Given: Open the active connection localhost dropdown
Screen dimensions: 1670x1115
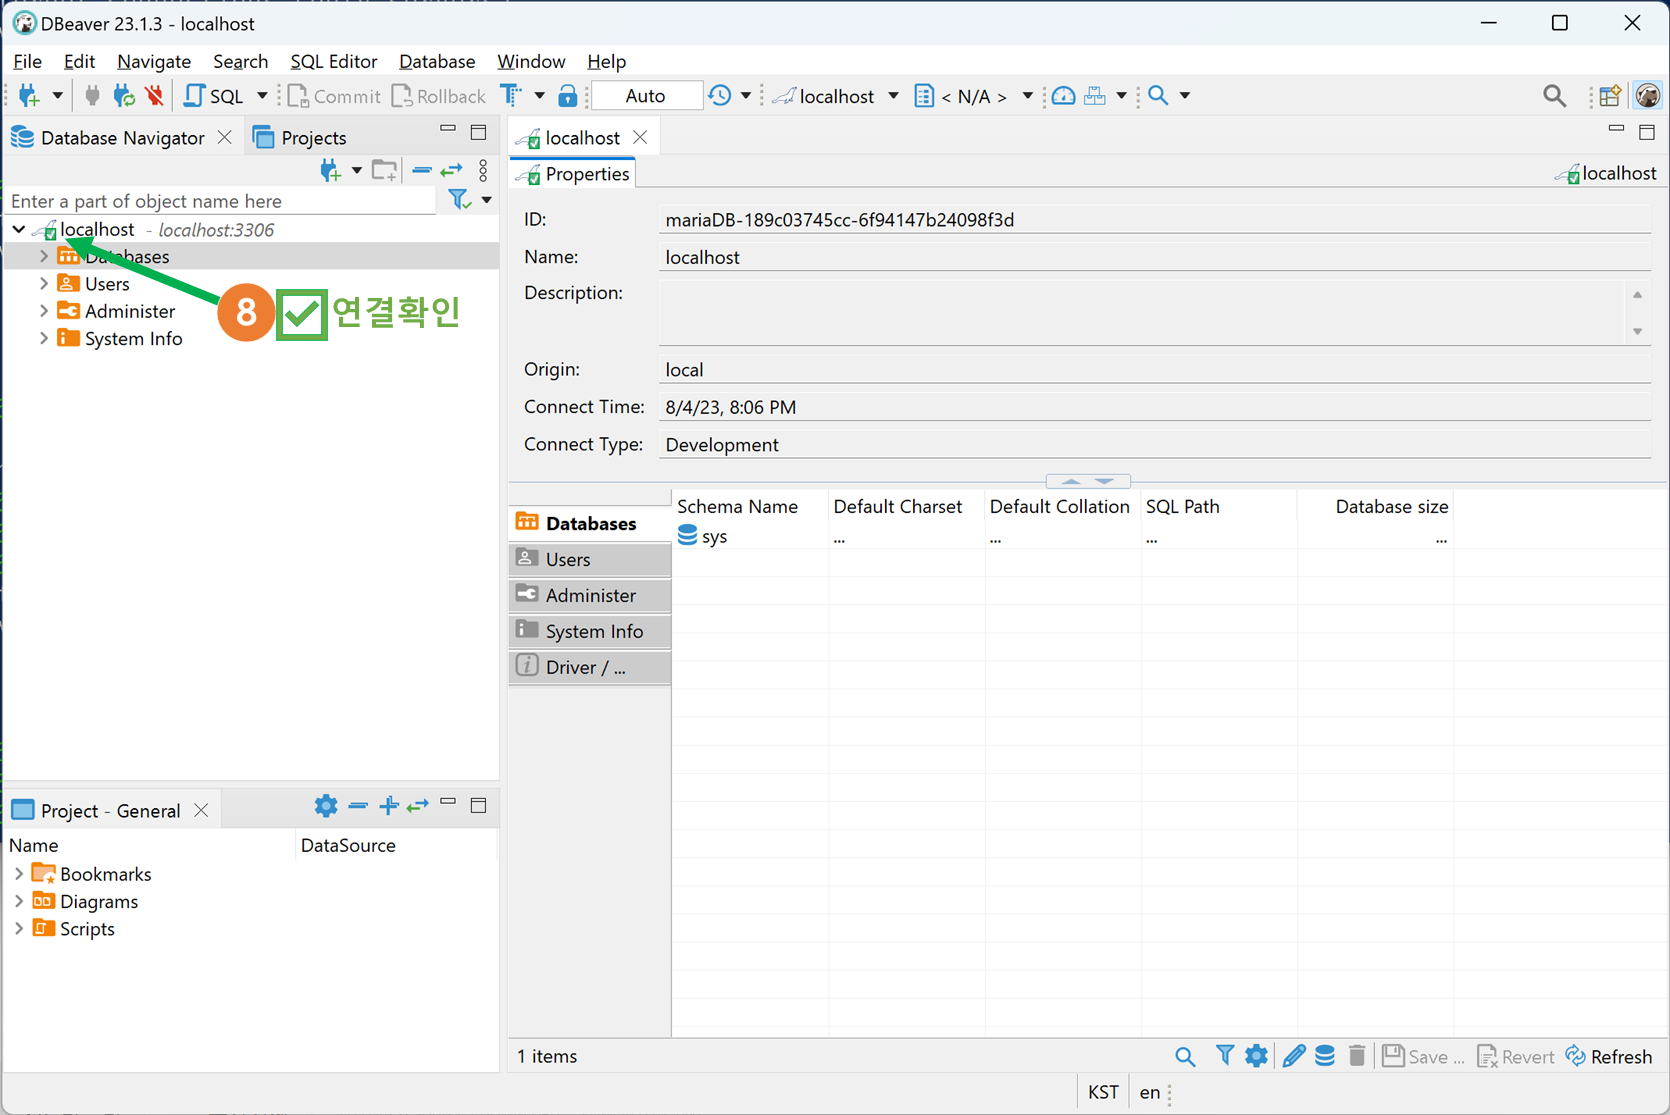Looking at the screenshot, I should tap(836, 96).
